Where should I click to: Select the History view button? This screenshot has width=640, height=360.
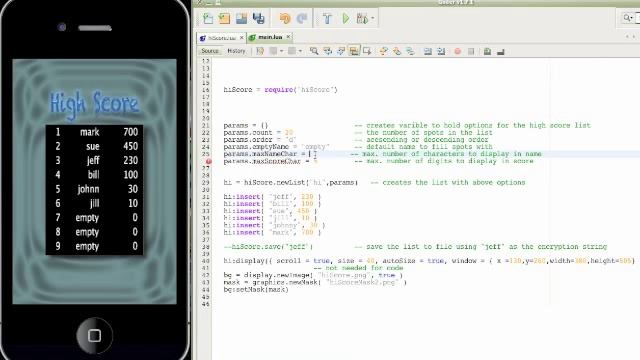pos(236,51)
